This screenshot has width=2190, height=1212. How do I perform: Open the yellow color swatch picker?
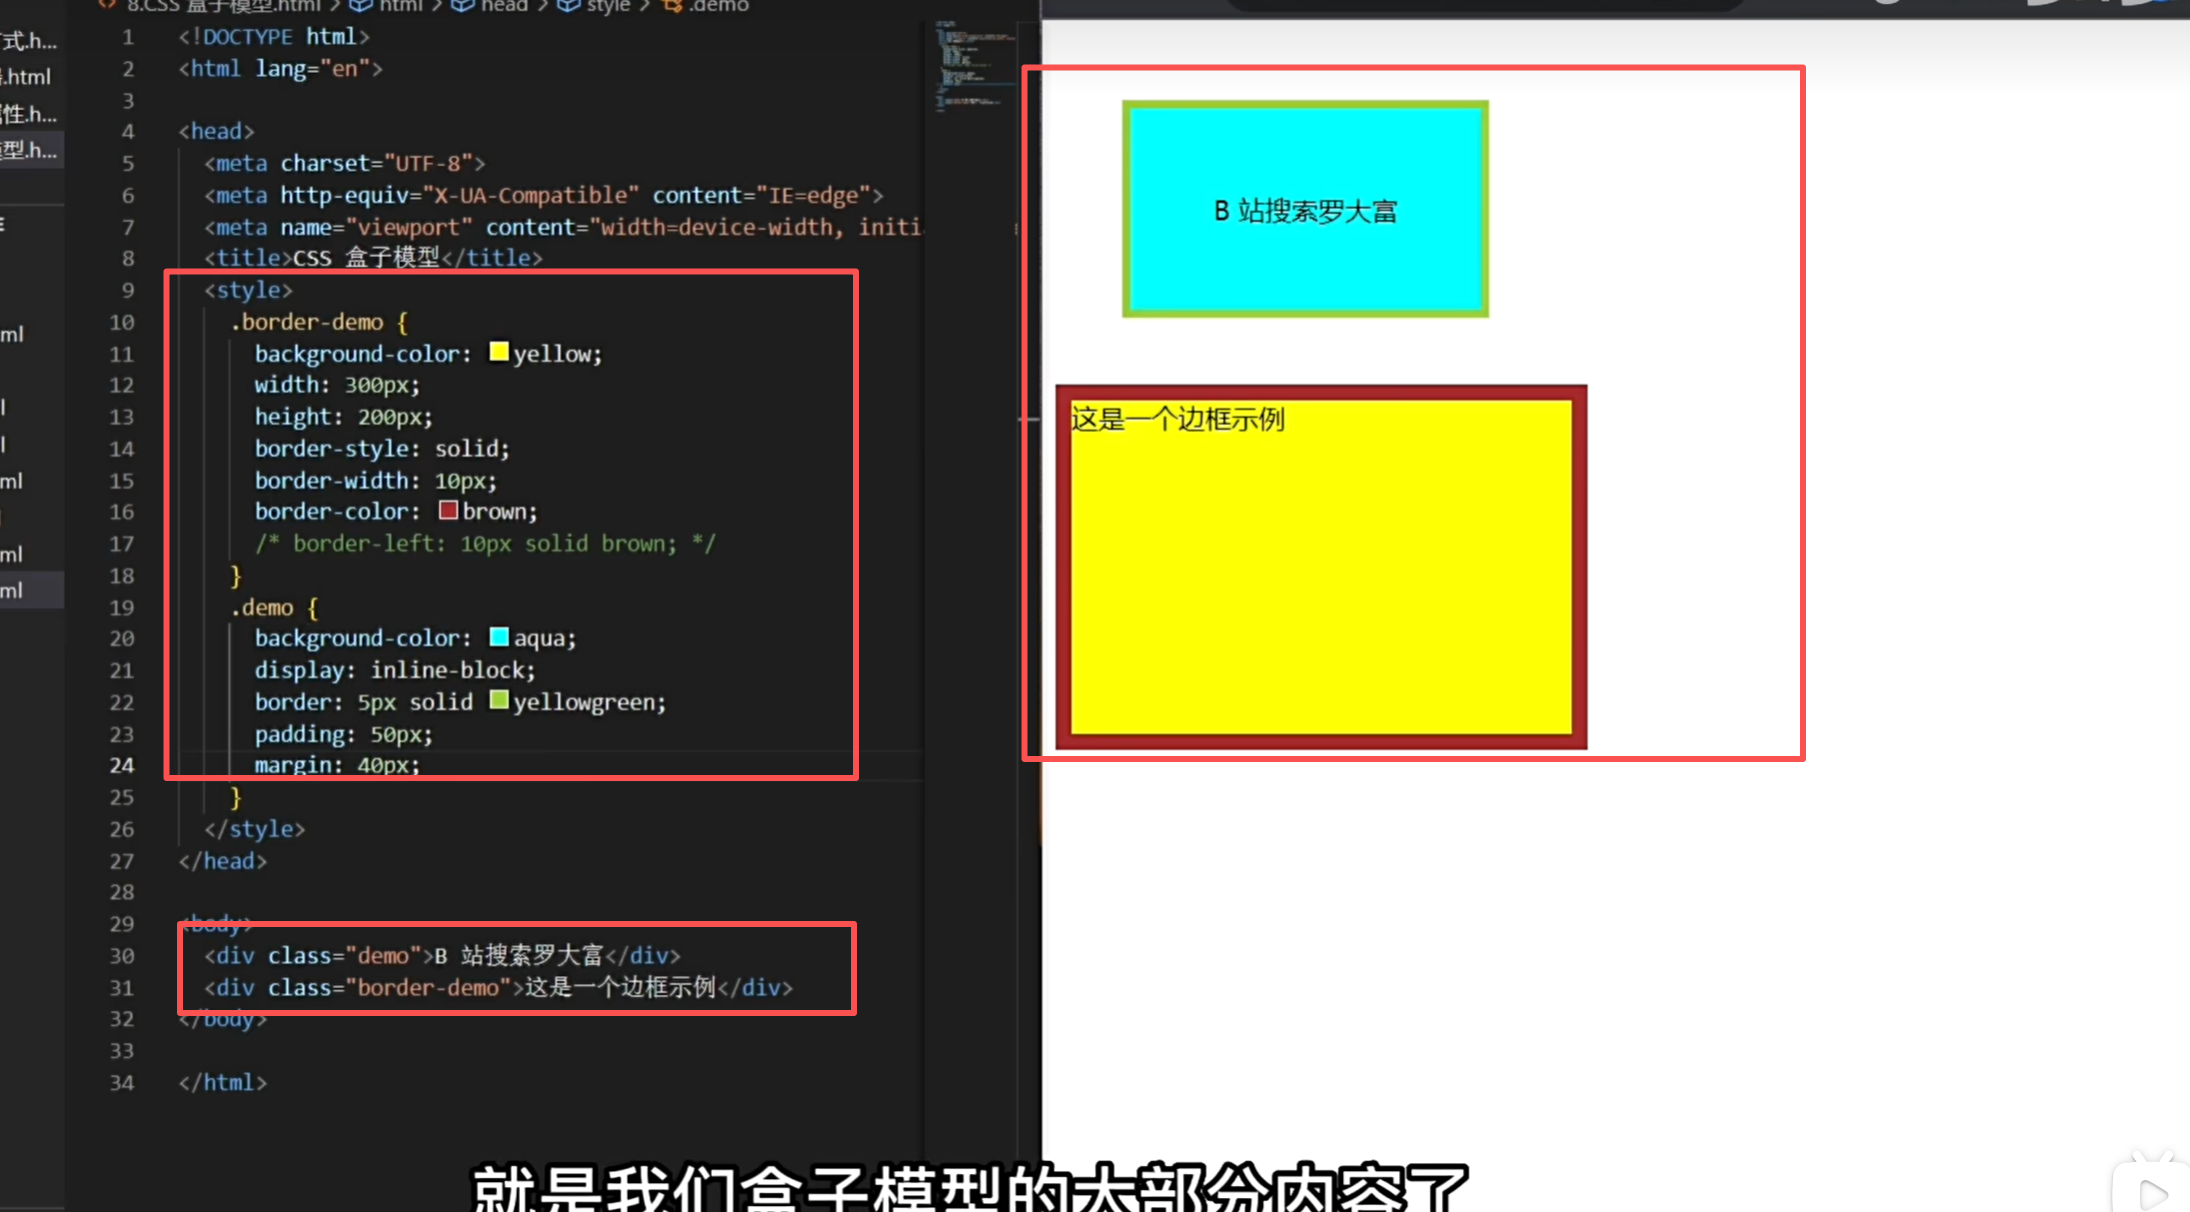[498, 352]
